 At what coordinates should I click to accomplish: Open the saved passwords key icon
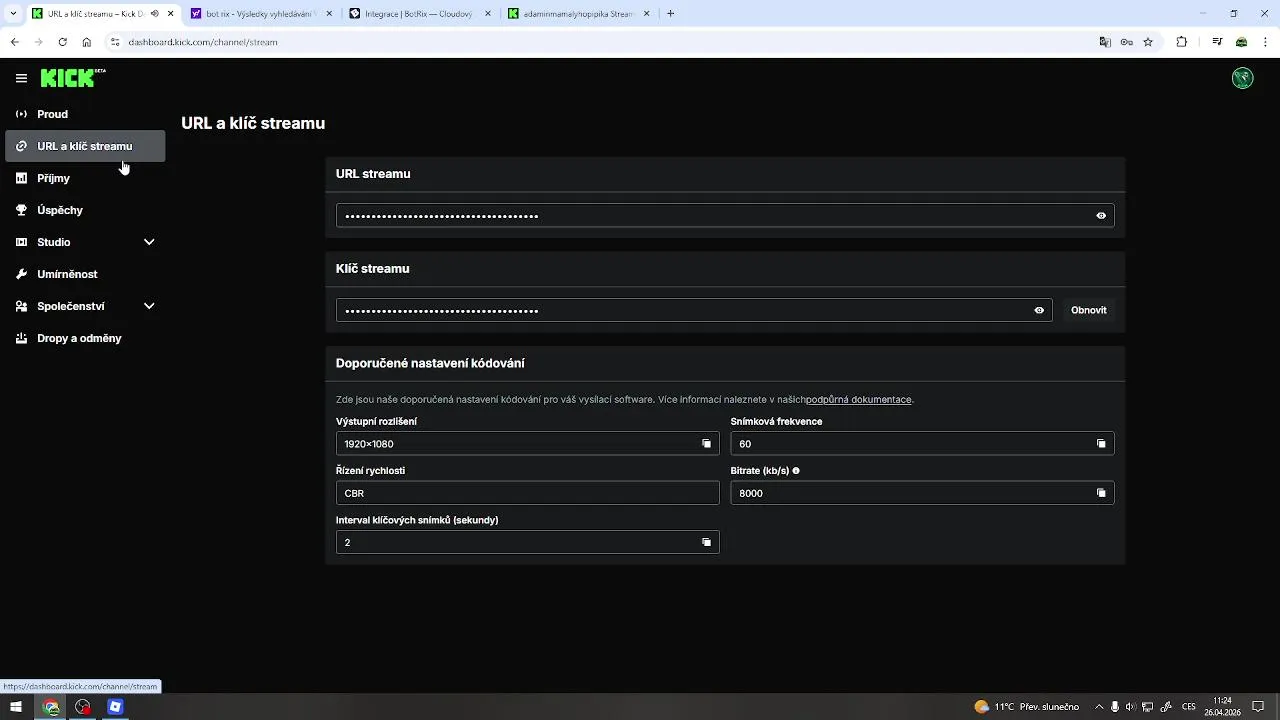pos(1127,42)
